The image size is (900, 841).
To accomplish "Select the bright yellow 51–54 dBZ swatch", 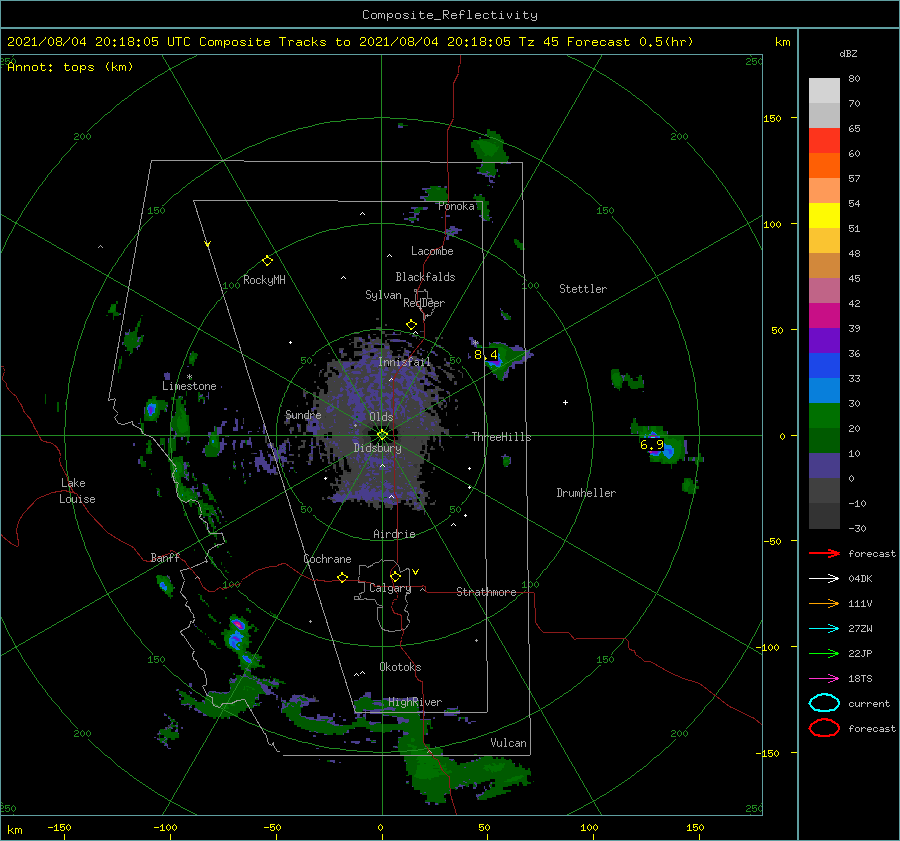I will pyautogui.click(x=824, y=215).
